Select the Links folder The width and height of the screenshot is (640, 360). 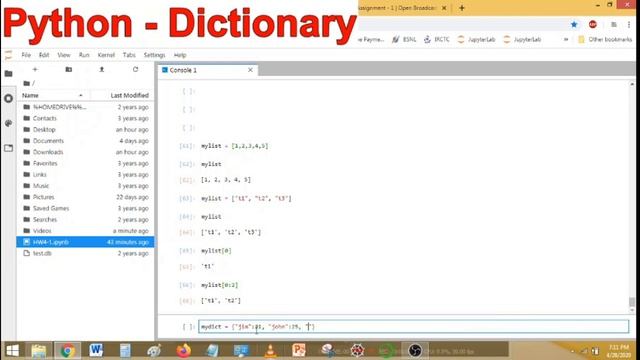click(85, 175)
